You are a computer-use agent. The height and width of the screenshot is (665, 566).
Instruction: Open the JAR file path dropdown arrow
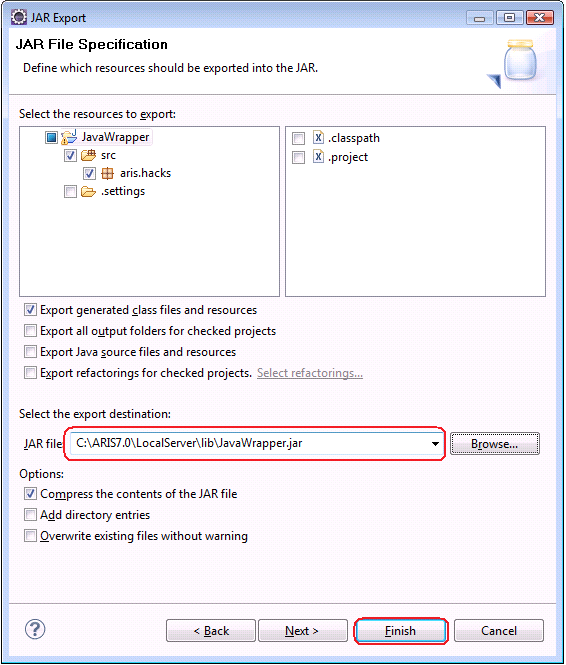[x=435, y=444]
